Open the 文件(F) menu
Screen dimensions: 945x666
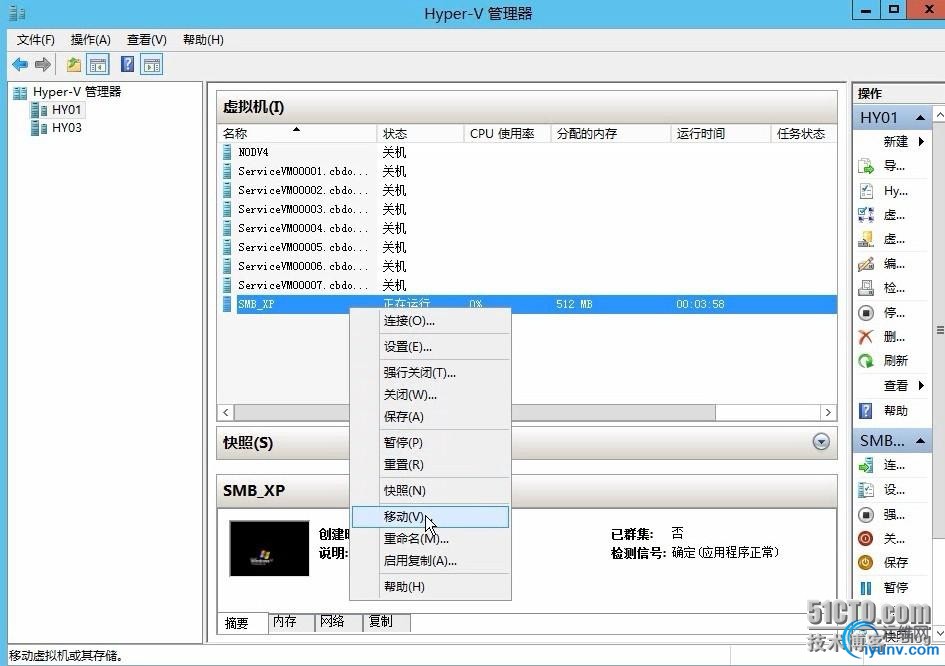pyautogui.click(x=36, y=40)
